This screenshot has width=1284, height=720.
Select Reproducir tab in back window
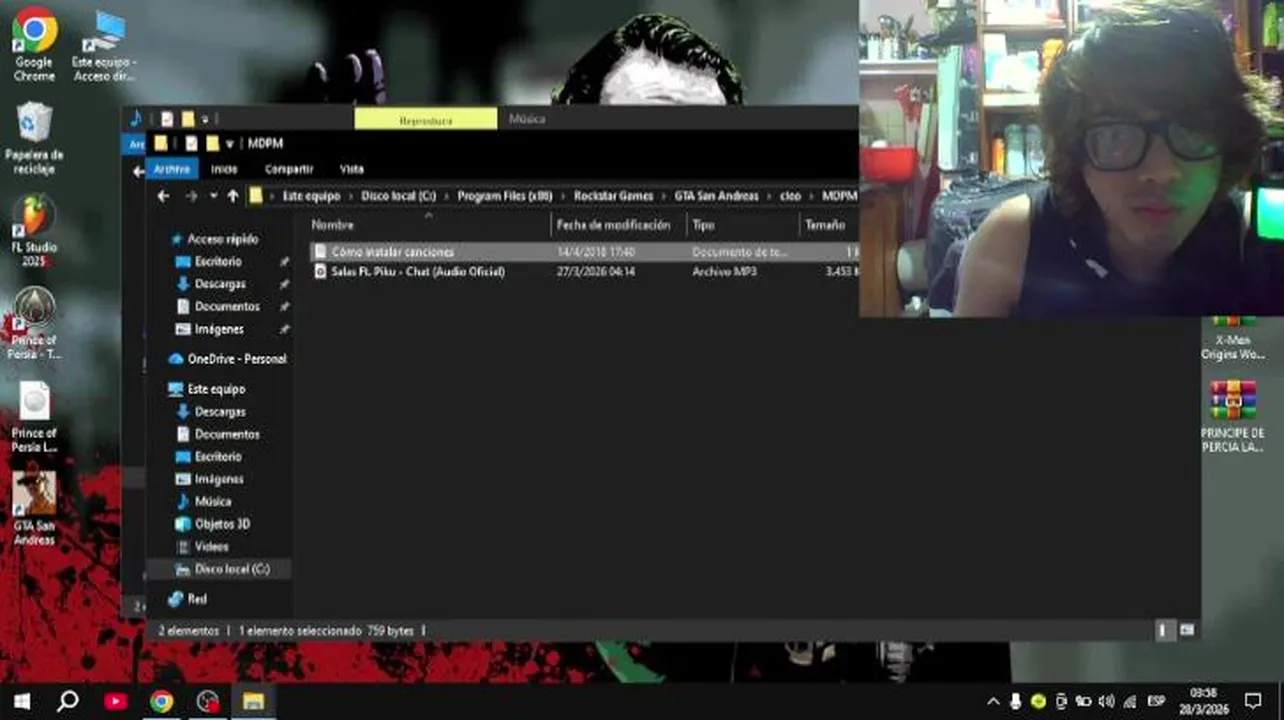click(426, 119)
